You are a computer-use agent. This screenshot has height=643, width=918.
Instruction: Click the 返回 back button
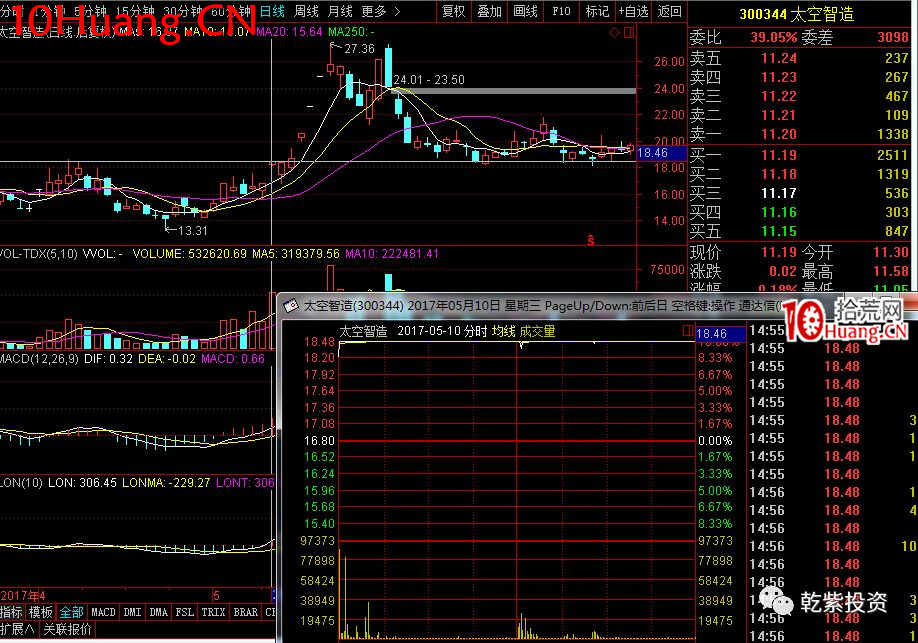coord(669,11)
